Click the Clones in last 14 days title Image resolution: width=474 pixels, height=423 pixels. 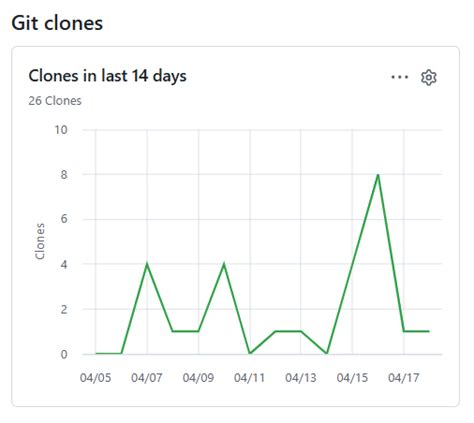pos(107,76)
